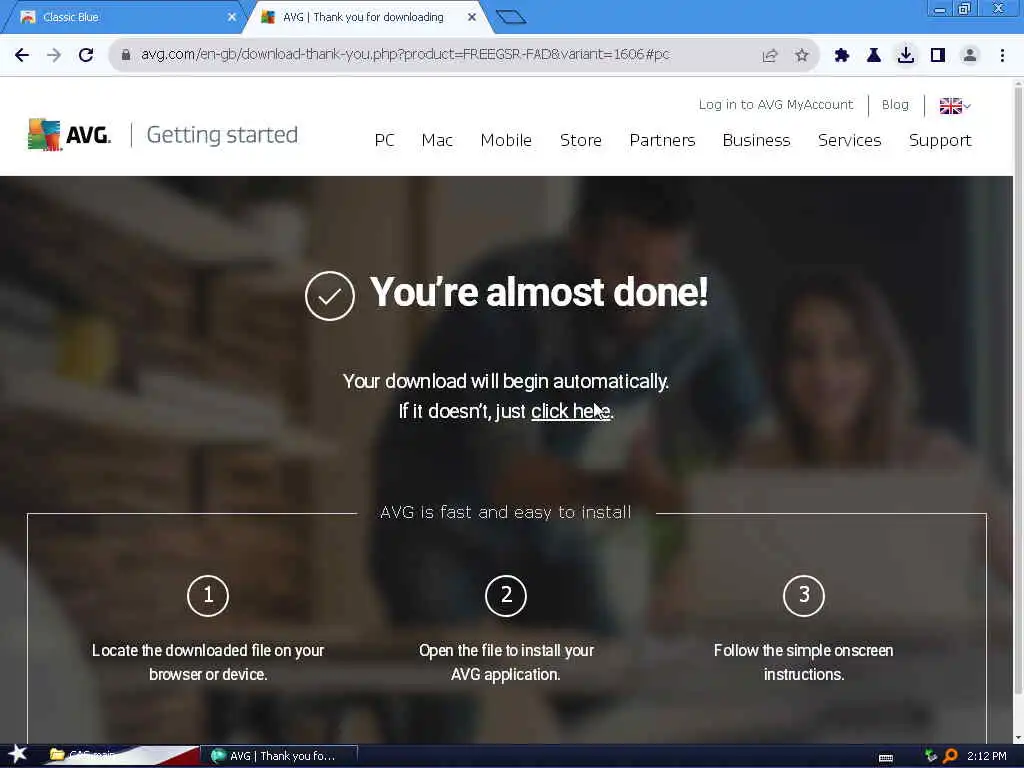The width and height of the screenshot is (1024, 768).
Task: Click the 'Getting started' heading text
Action: (x=222, y=135)
